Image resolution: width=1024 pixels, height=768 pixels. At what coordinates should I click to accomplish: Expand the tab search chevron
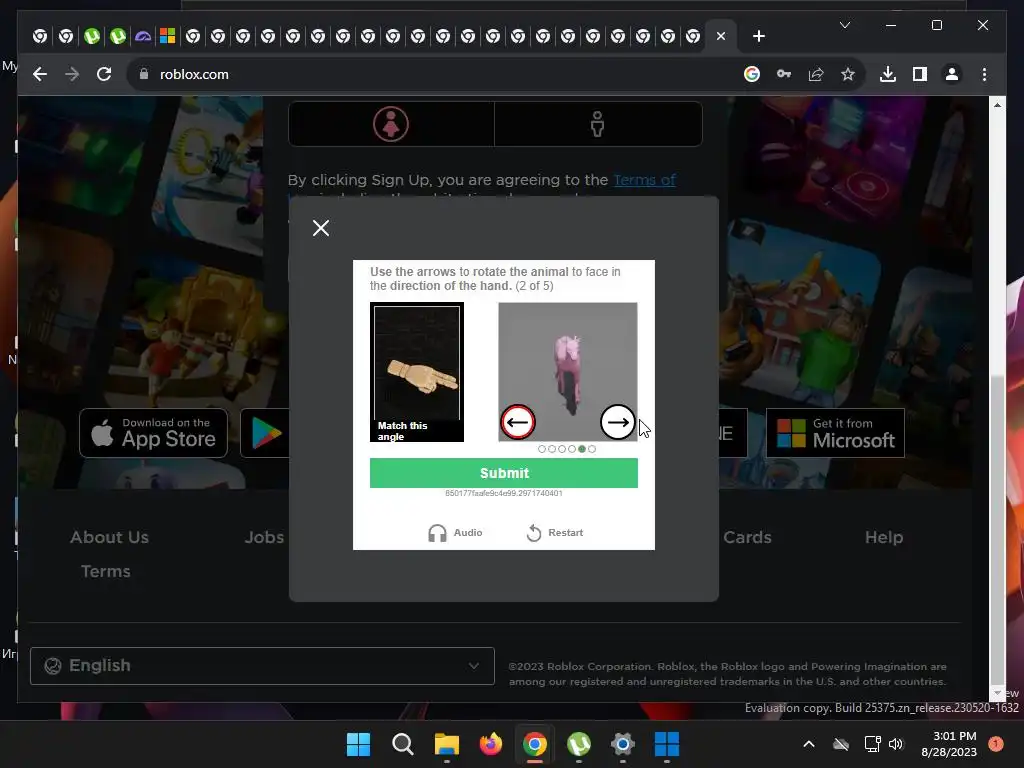coord(844,25)
